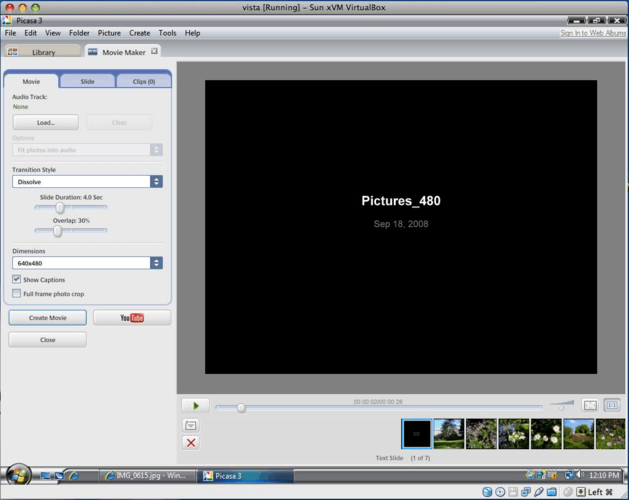Enable Full frame photo crop
The height and width of the screenshot is (500, 629).
coord(17,294)
